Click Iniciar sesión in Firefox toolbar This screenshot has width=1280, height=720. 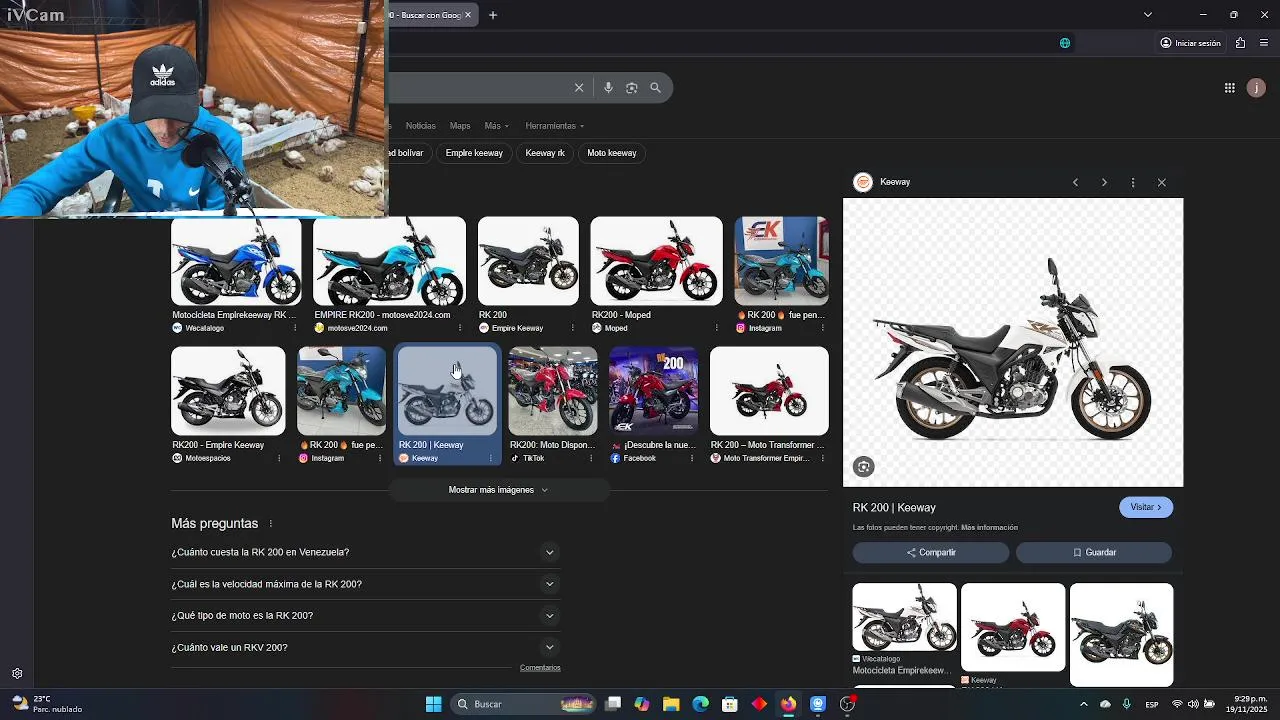pyautogui.click(x=1191, y=43)
